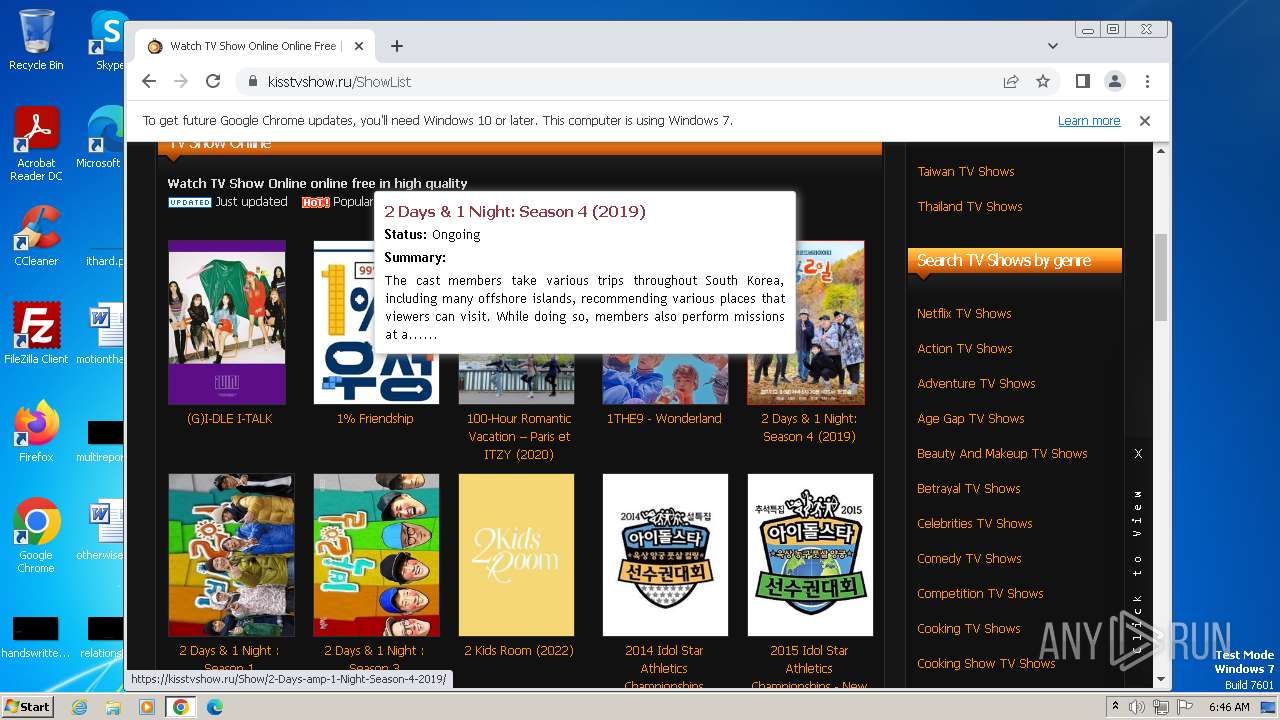
Task: Open 100-Hour Romantic Vacation link
Action: pos(519,437)
